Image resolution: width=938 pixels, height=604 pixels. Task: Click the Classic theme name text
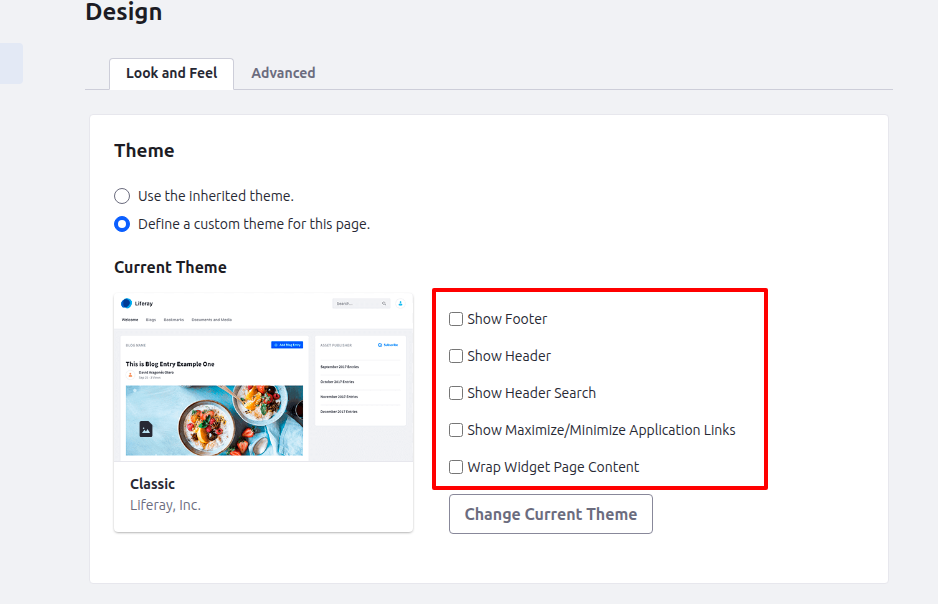click(153, 484)
